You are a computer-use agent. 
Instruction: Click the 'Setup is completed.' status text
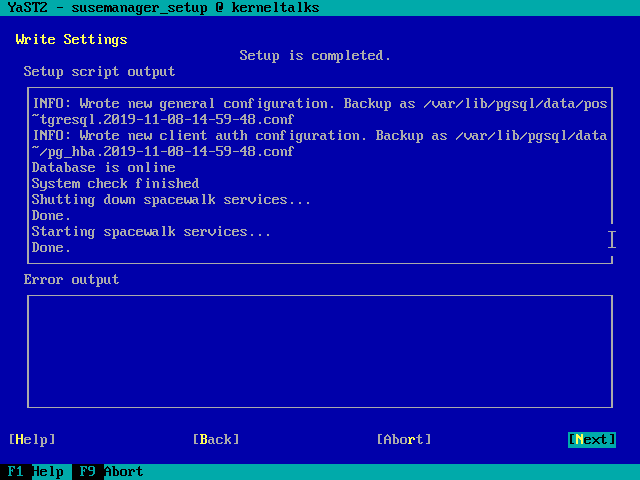point(315,56)
